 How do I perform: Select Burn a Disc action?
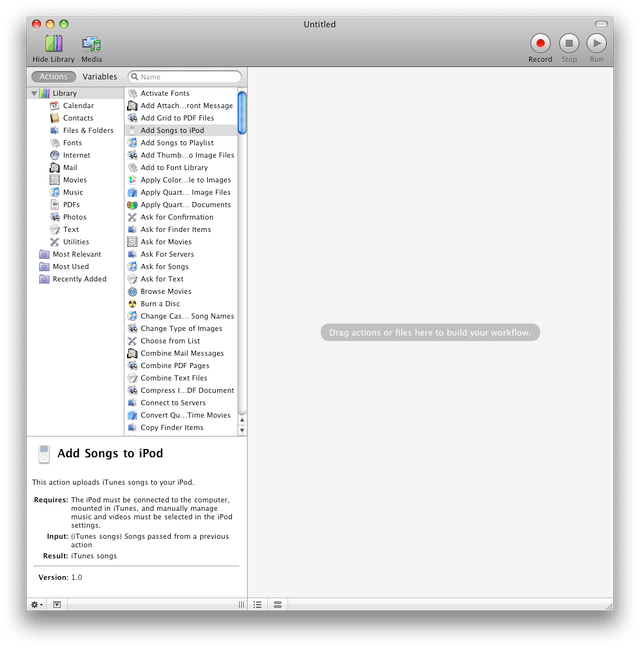tap(181, 304)
